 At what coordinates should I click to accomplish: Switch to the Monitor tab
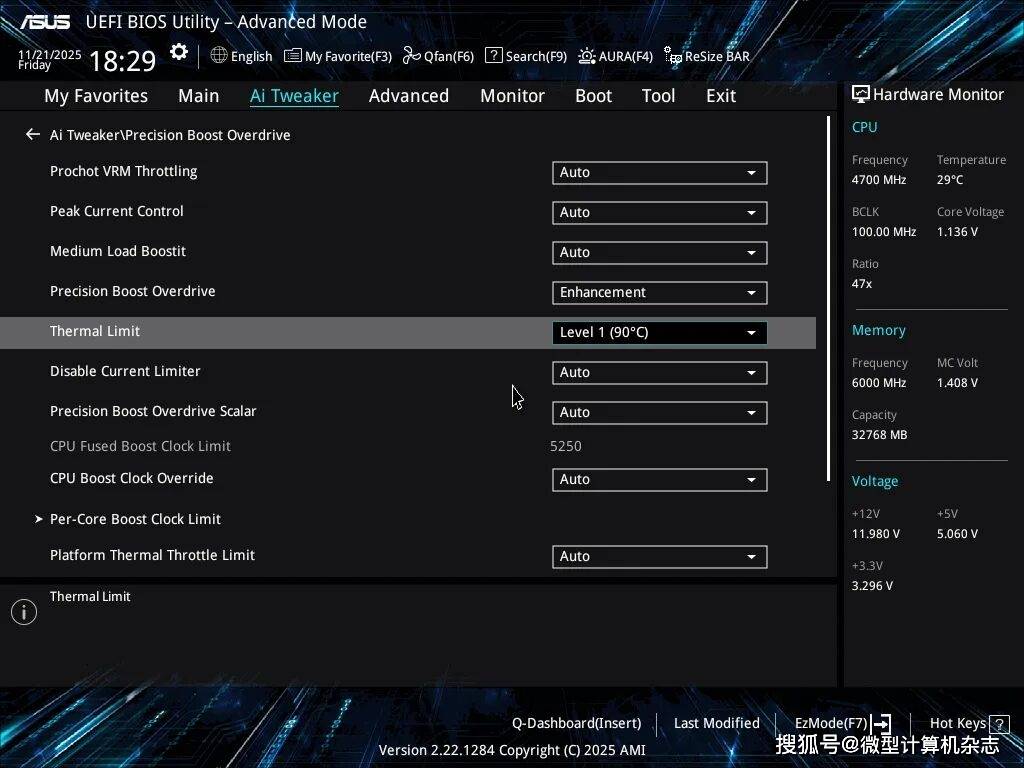512,96
